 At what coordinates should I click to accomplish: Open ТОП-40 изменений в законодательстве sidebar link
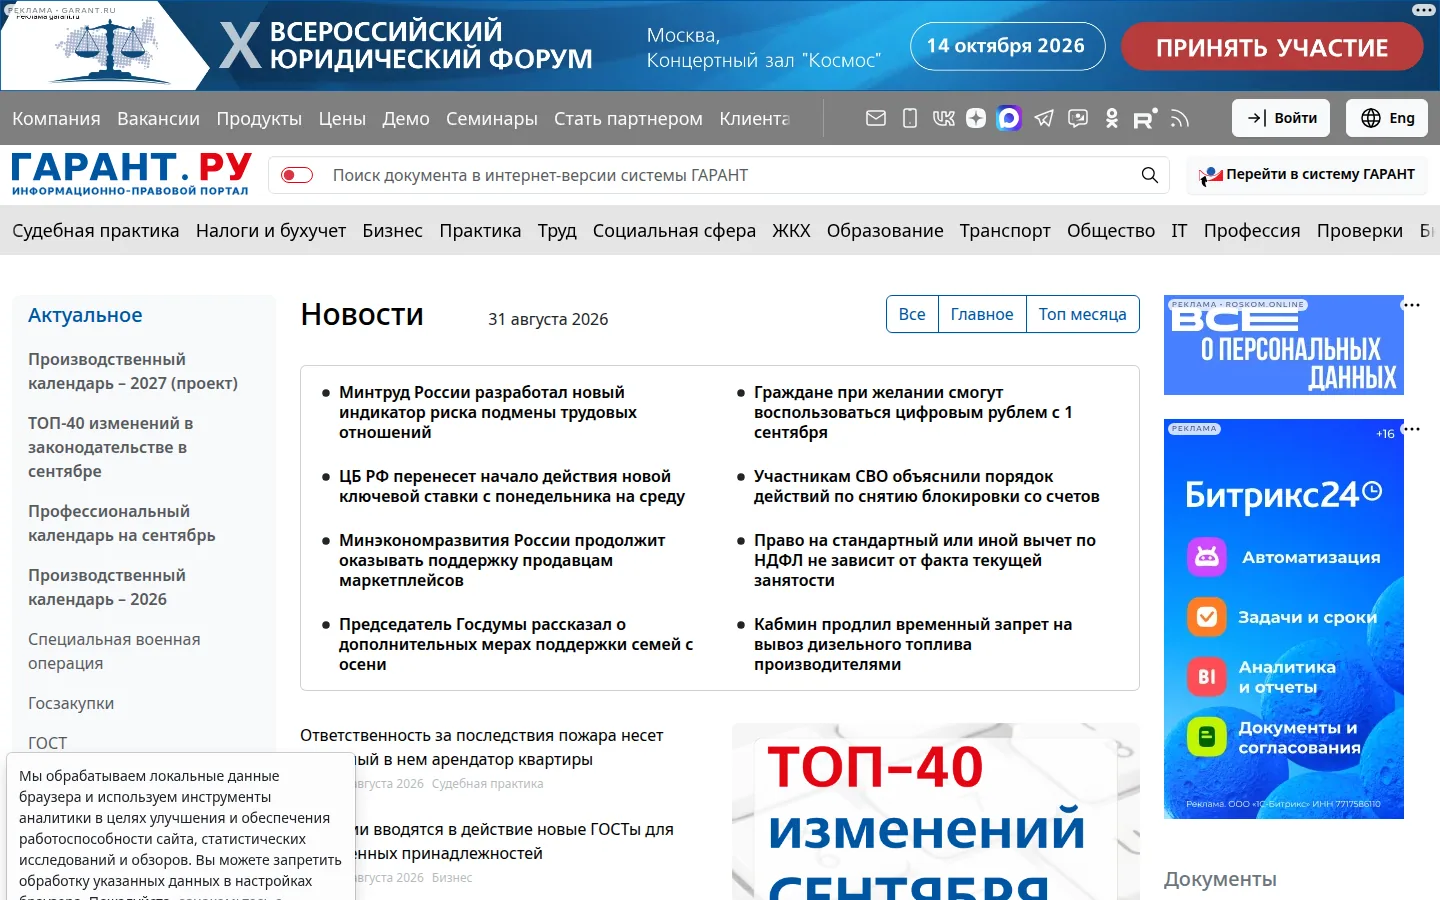(x=111, y=447)
